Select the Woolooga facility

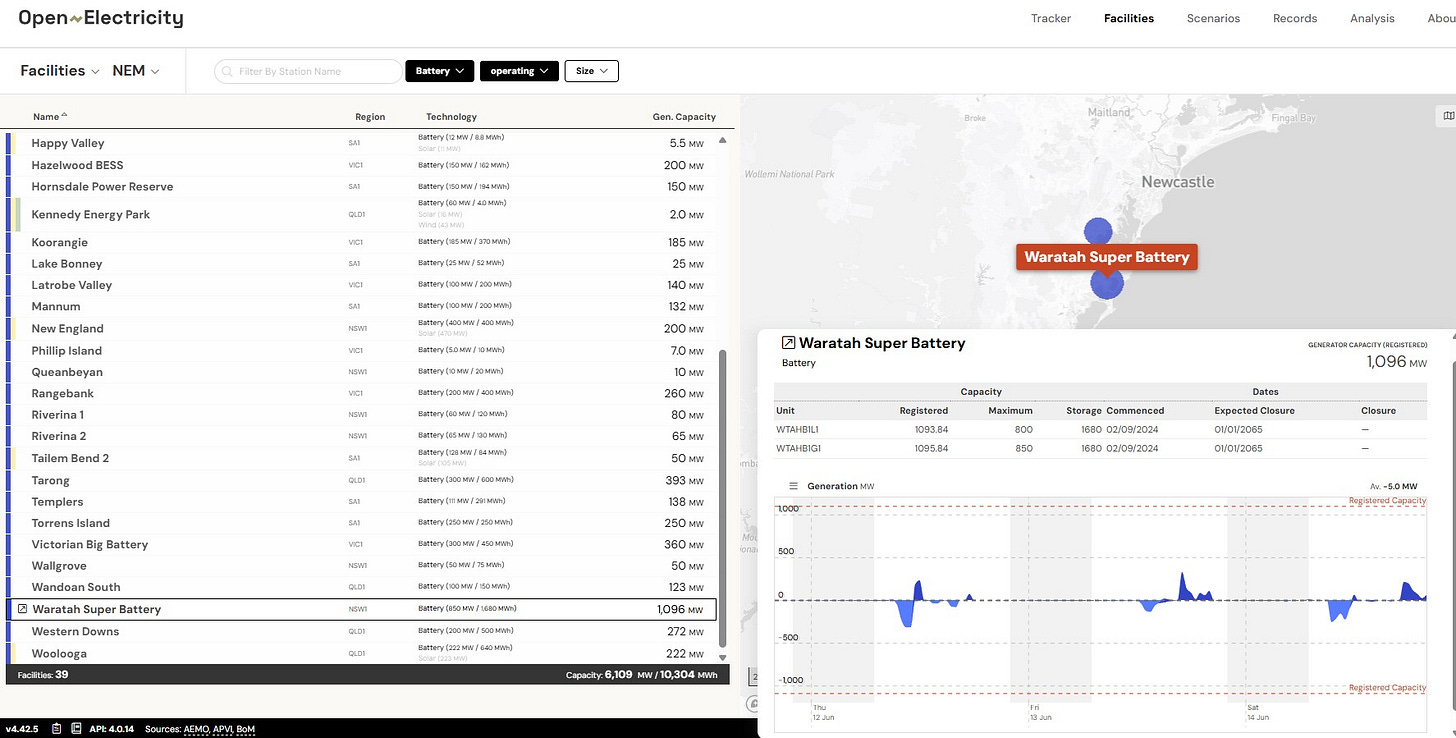361,654
